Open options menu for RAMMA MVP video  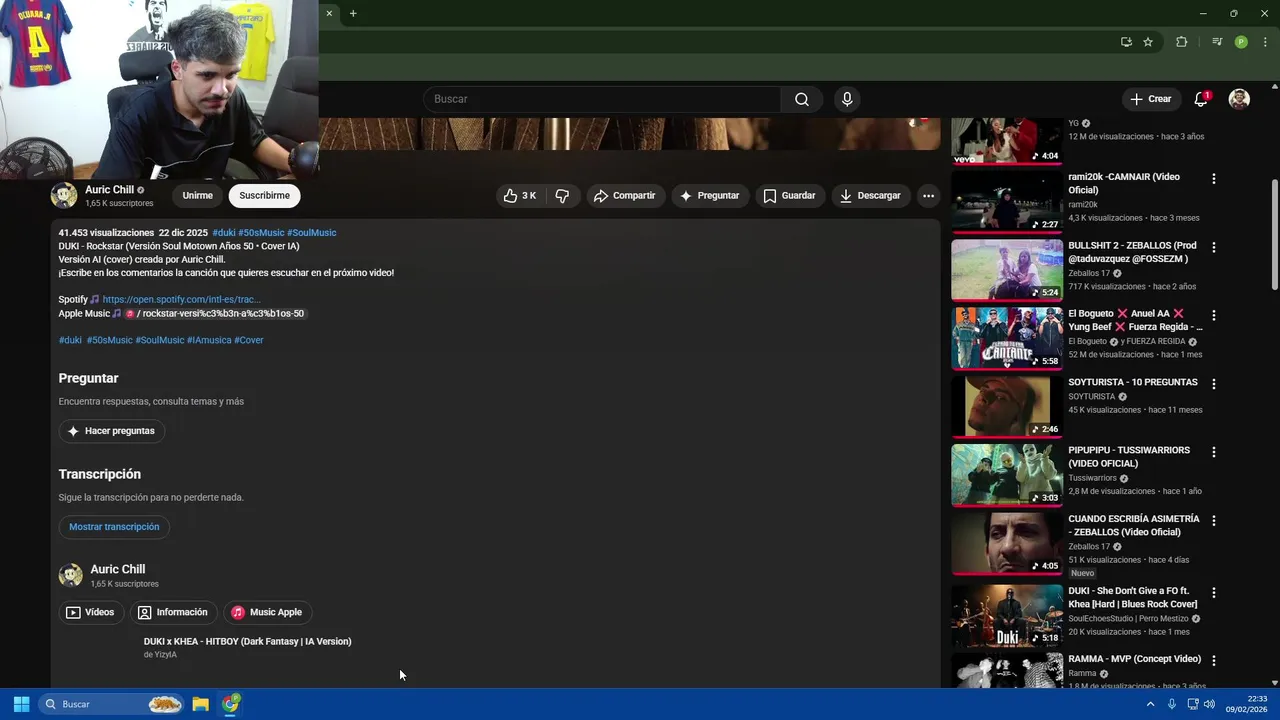pos(1213,660)
